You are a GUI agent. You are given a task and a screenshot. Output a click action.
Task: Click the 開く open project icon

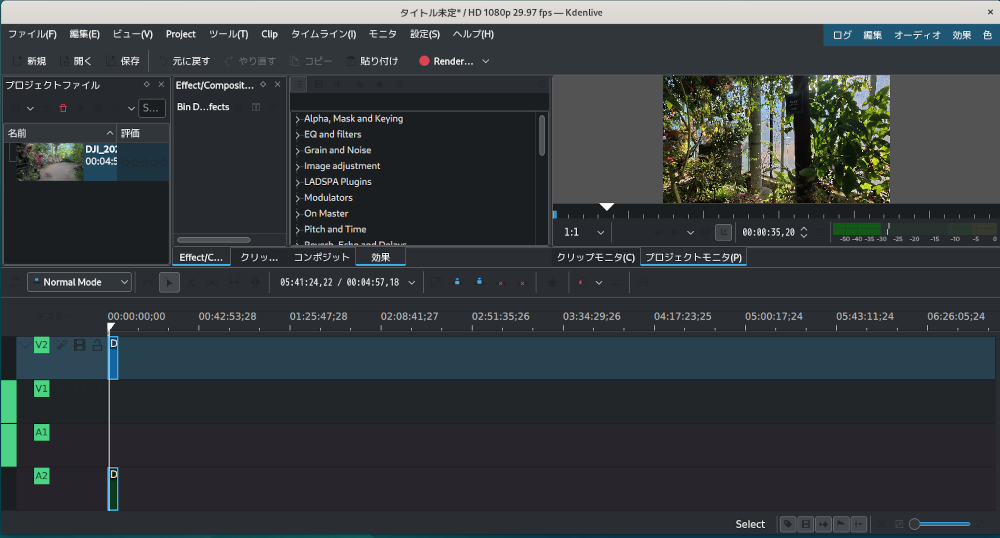[64, 61]
